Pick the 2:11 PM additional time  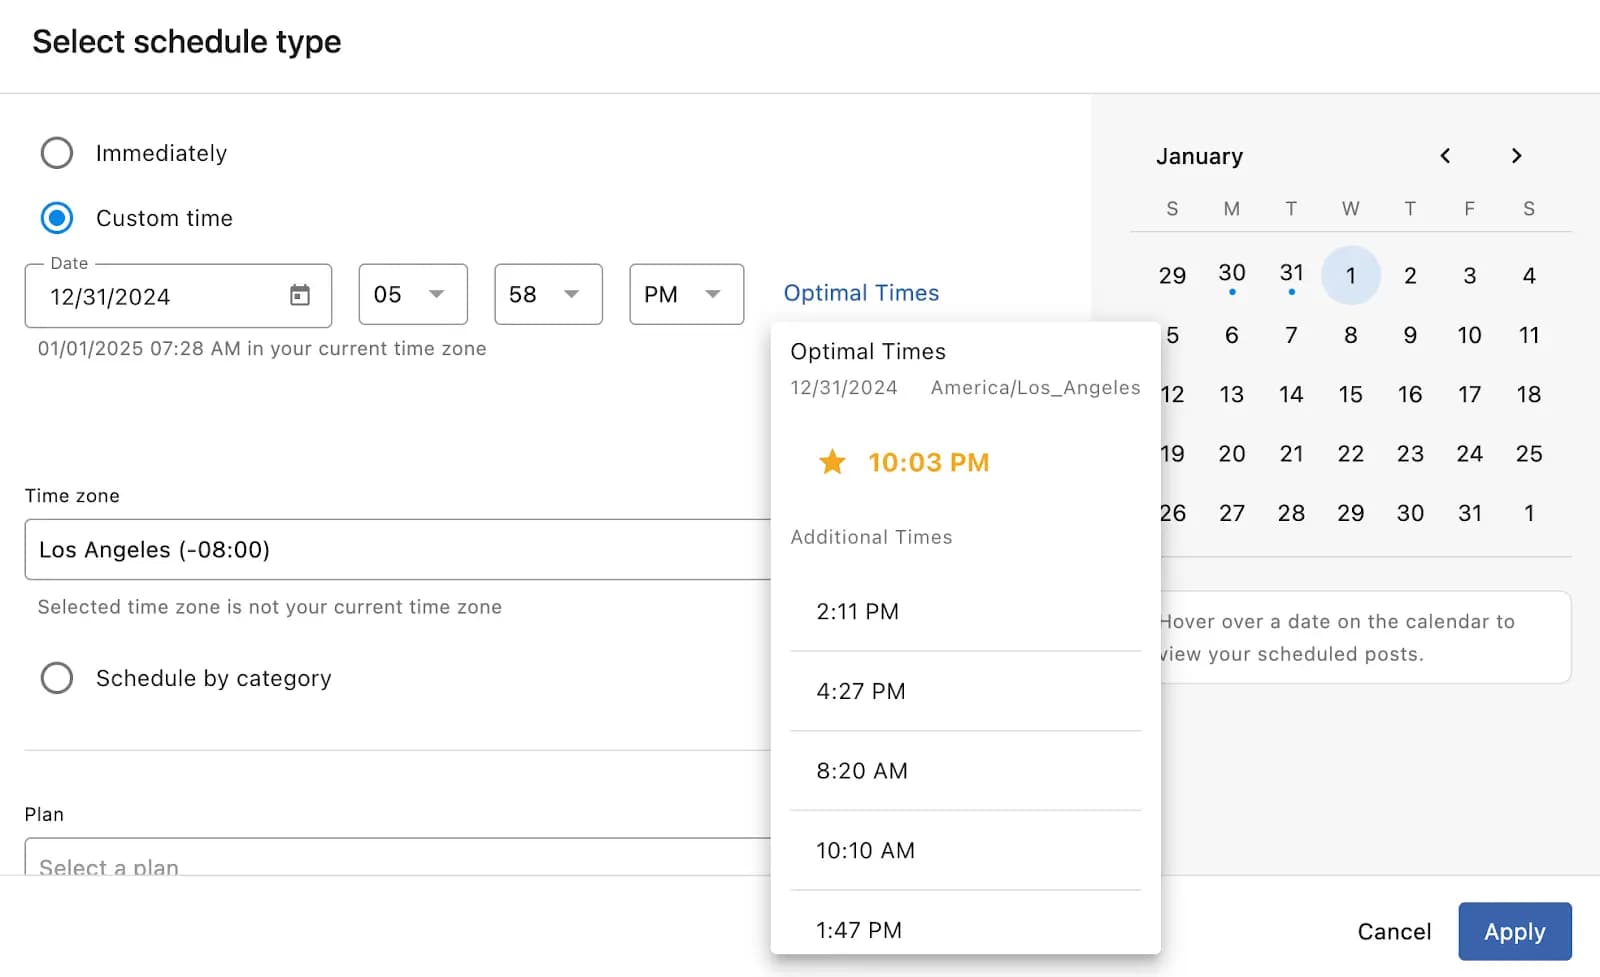857,612
